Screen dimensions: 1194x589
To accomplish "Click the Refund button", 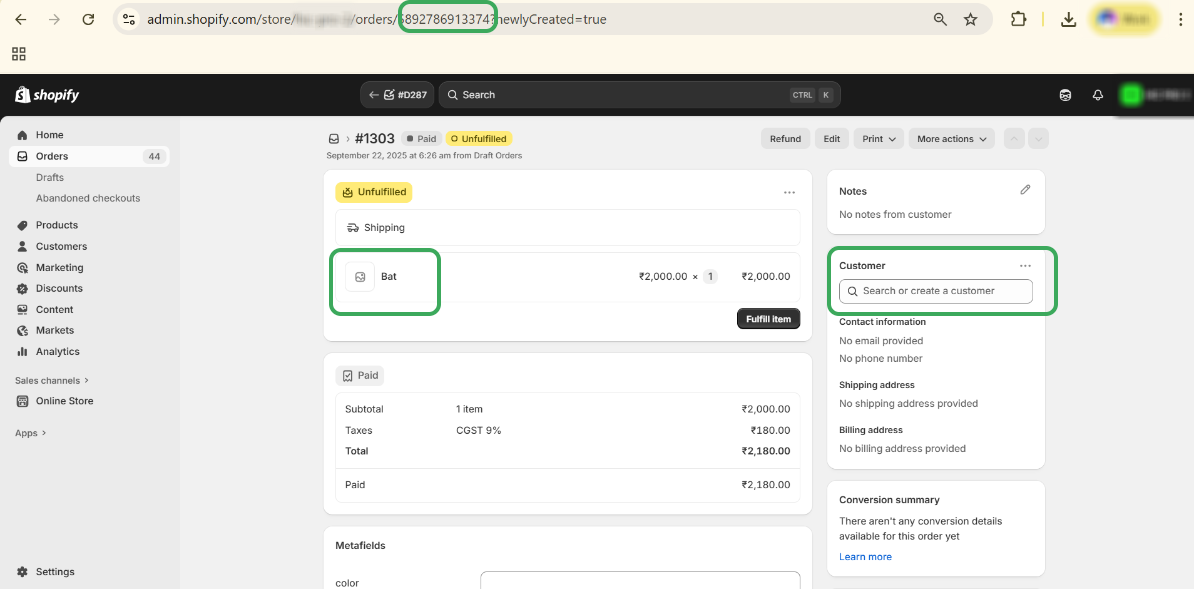I will pos(785,139).
